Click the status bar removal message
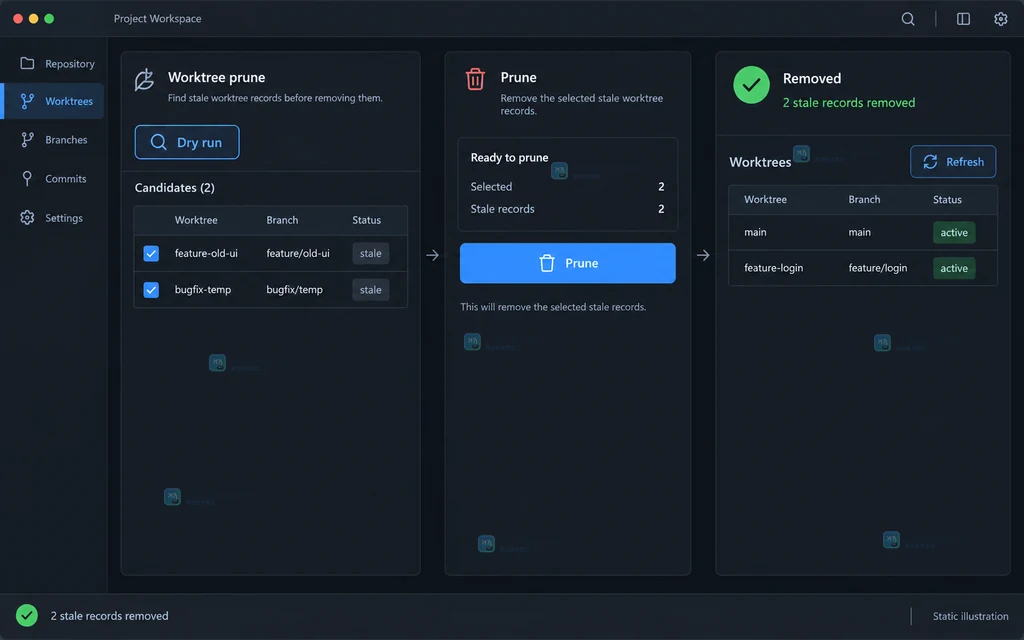This screenshot has height=640, width=1024. click(109, 616)
